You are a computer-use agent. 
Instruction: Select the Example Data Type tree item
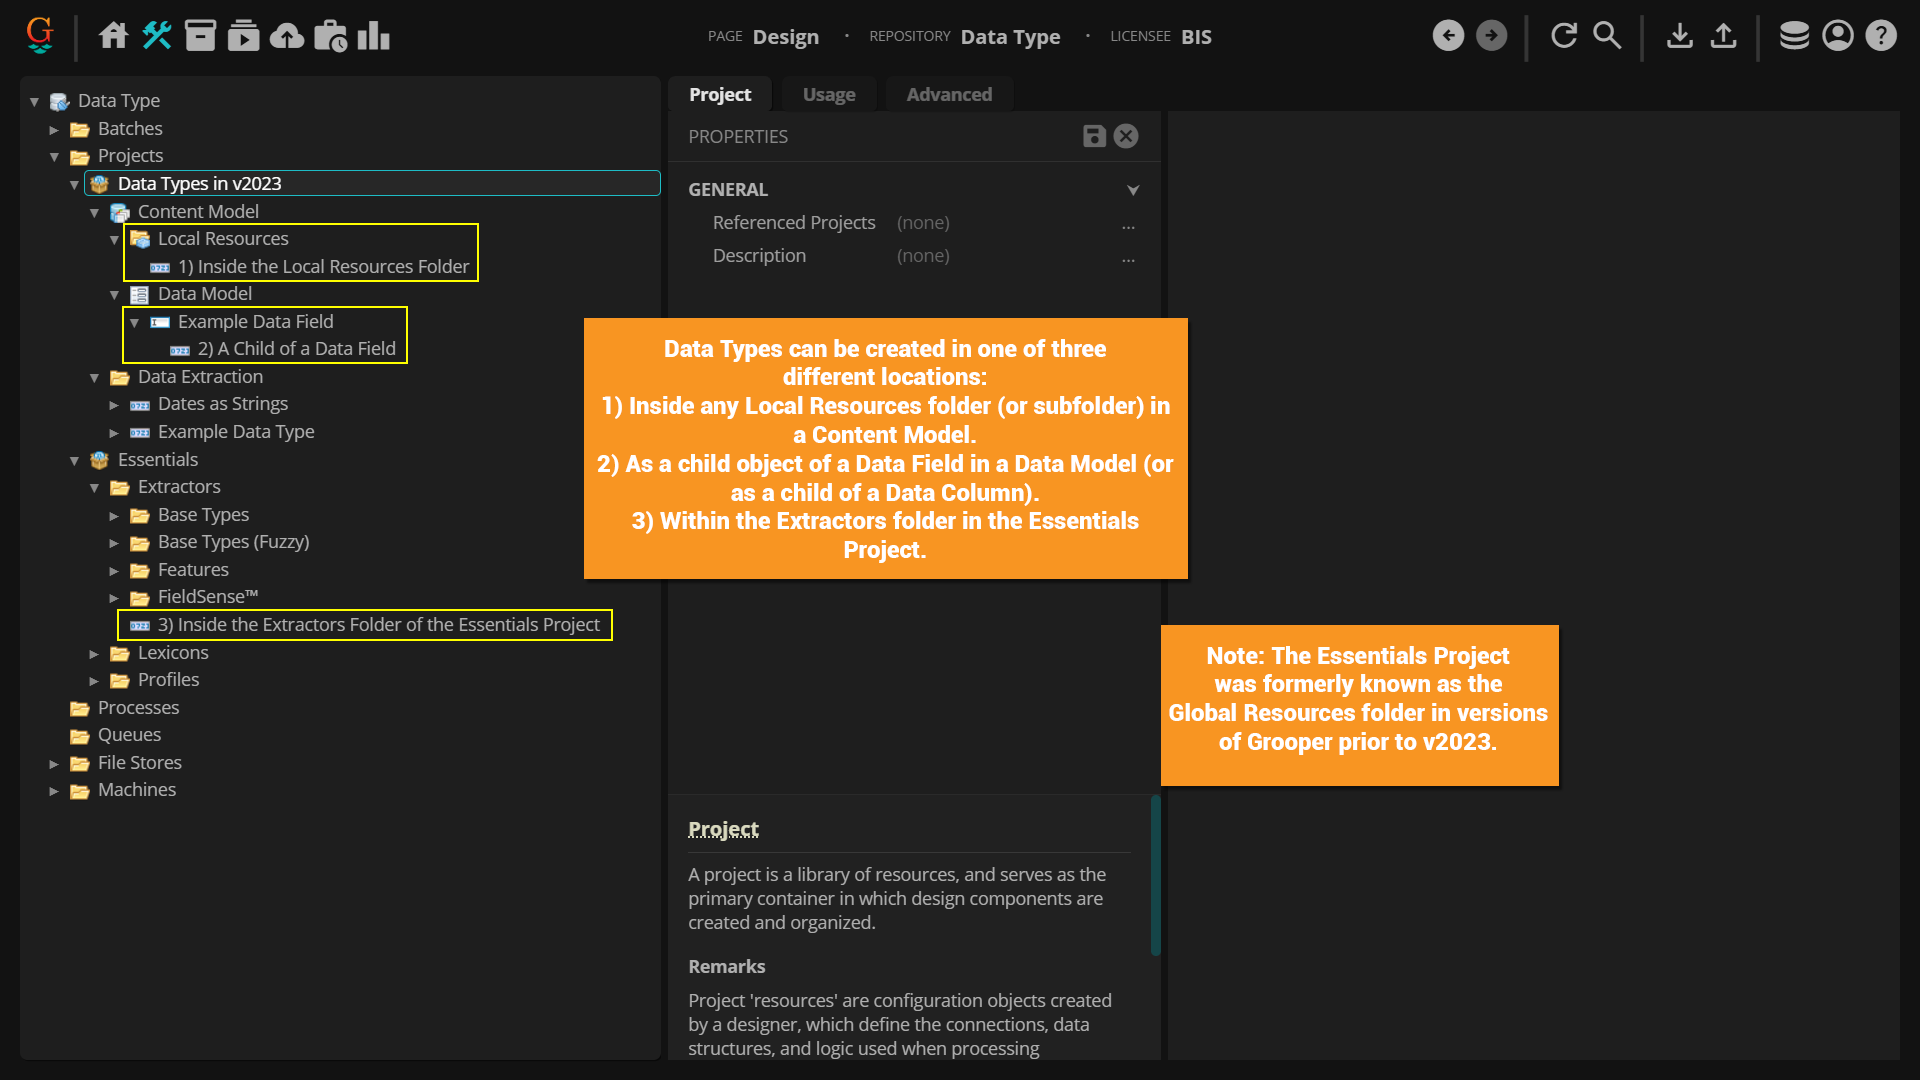click(x=236, y=432)
